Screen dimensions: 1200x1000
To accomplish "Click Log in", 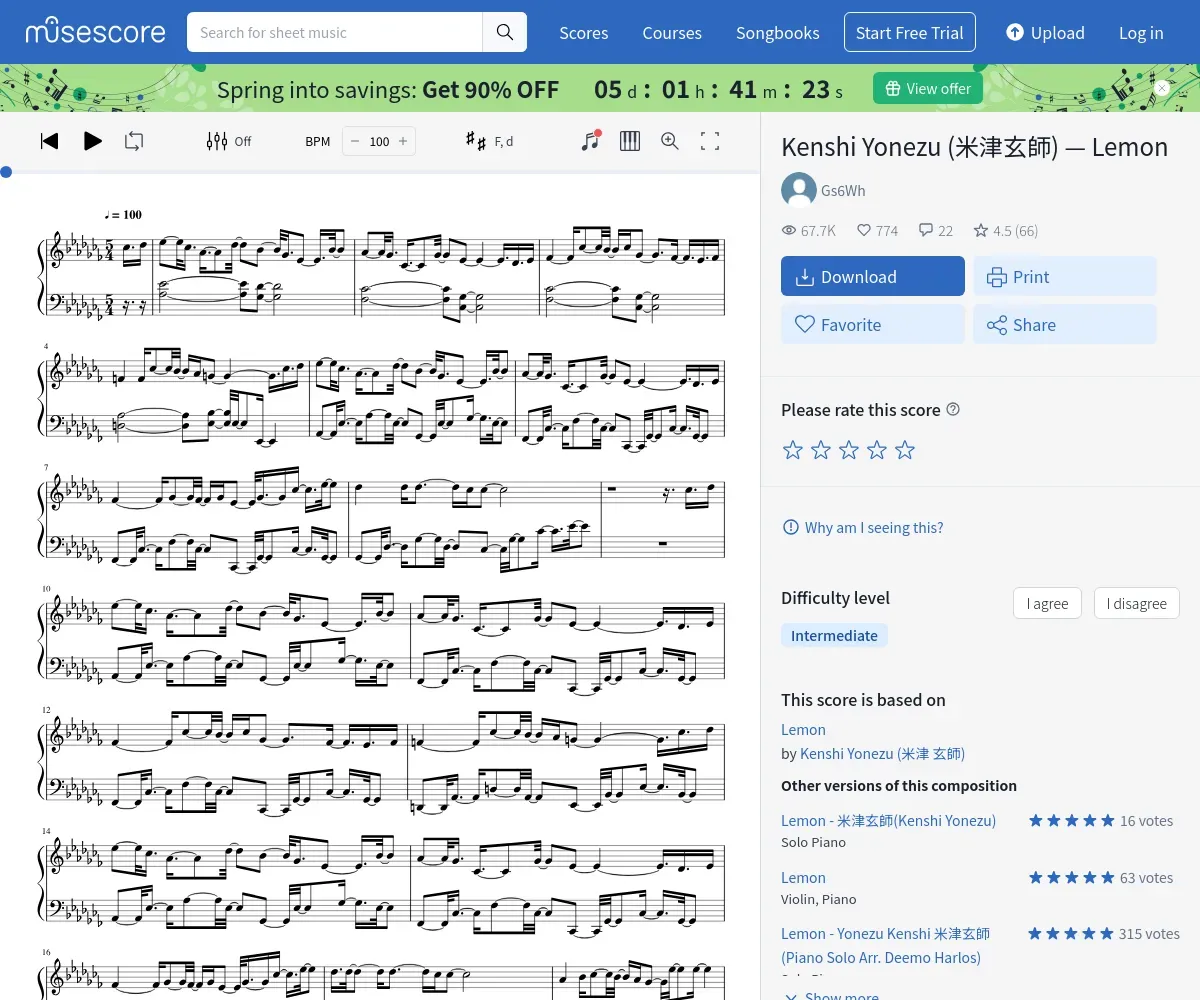I will pos(1141,33).
